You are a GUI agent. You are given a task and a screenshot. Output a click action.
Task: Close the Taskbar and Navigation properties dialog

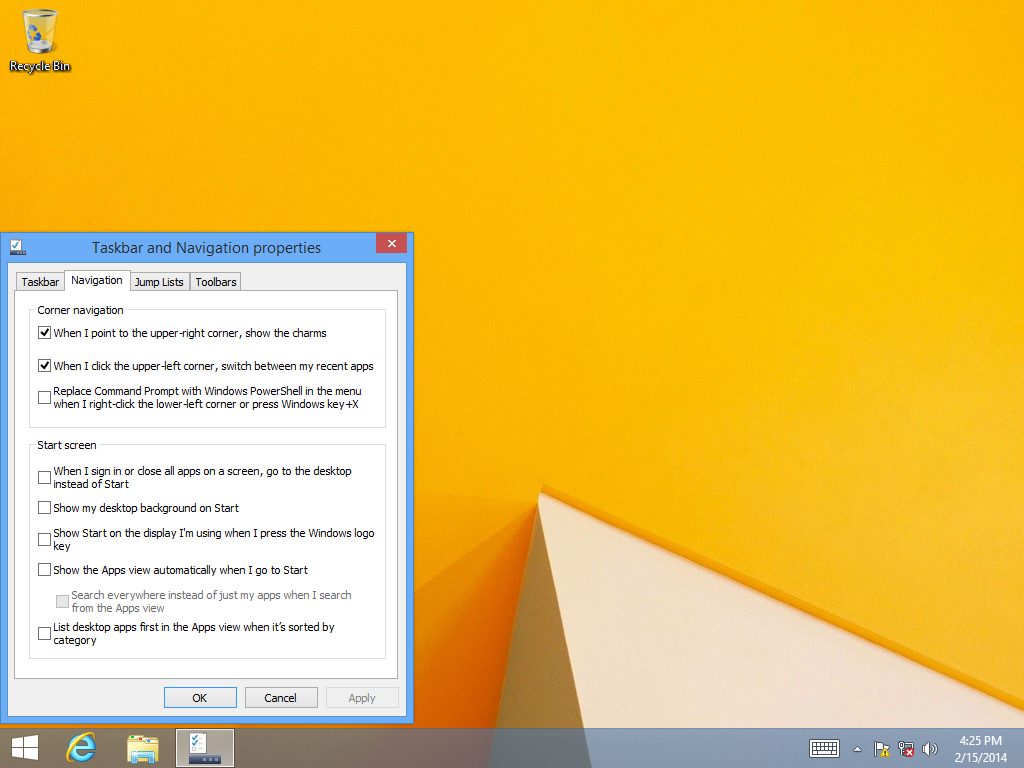click(x=391, y=244)
